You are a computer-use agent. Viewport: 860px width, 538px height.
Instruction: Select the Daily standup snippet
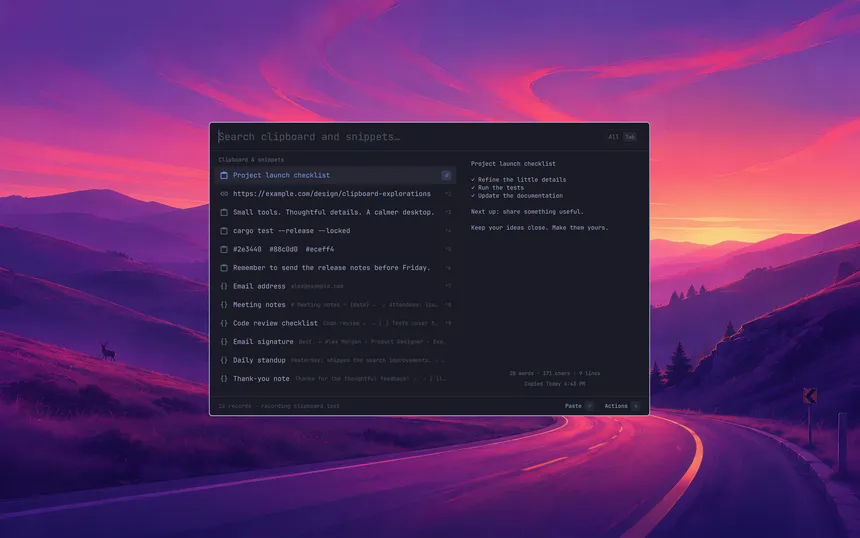pyautogui.click(x=336, y=360)
